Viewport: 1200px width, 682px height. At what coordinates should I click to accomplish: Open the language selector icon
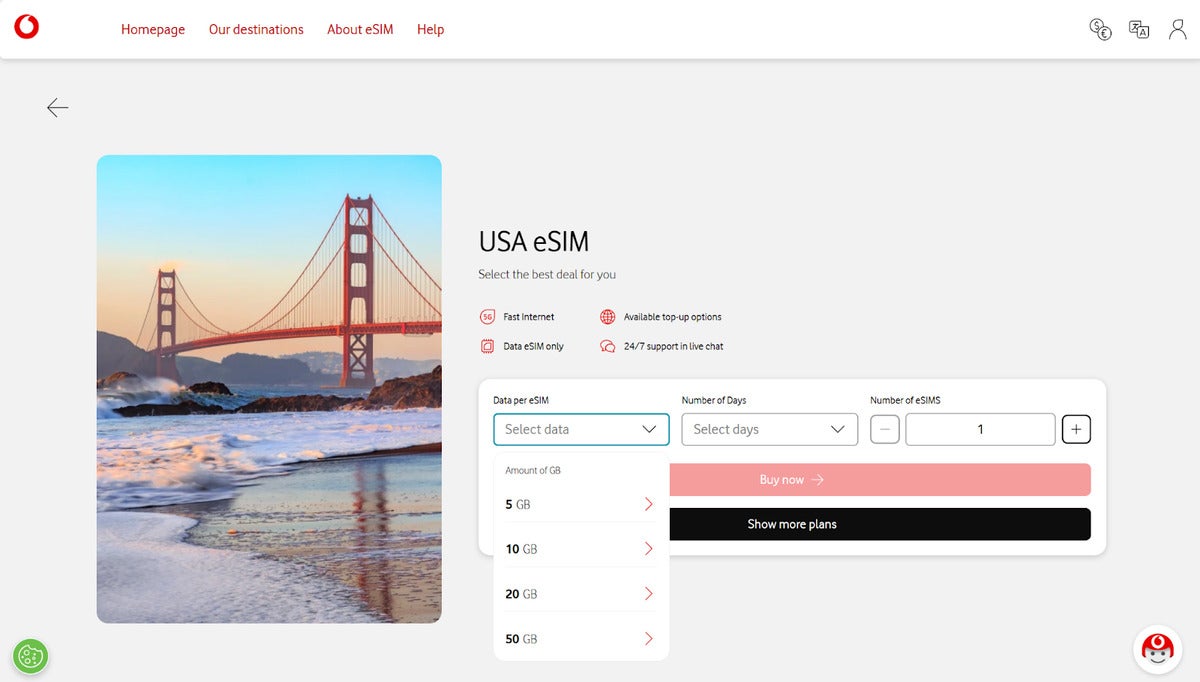pos(1139,29)
